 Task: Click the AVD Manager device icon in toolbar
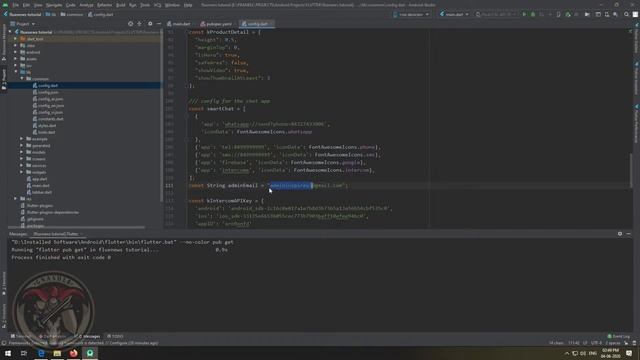click(x=607, y=14)
